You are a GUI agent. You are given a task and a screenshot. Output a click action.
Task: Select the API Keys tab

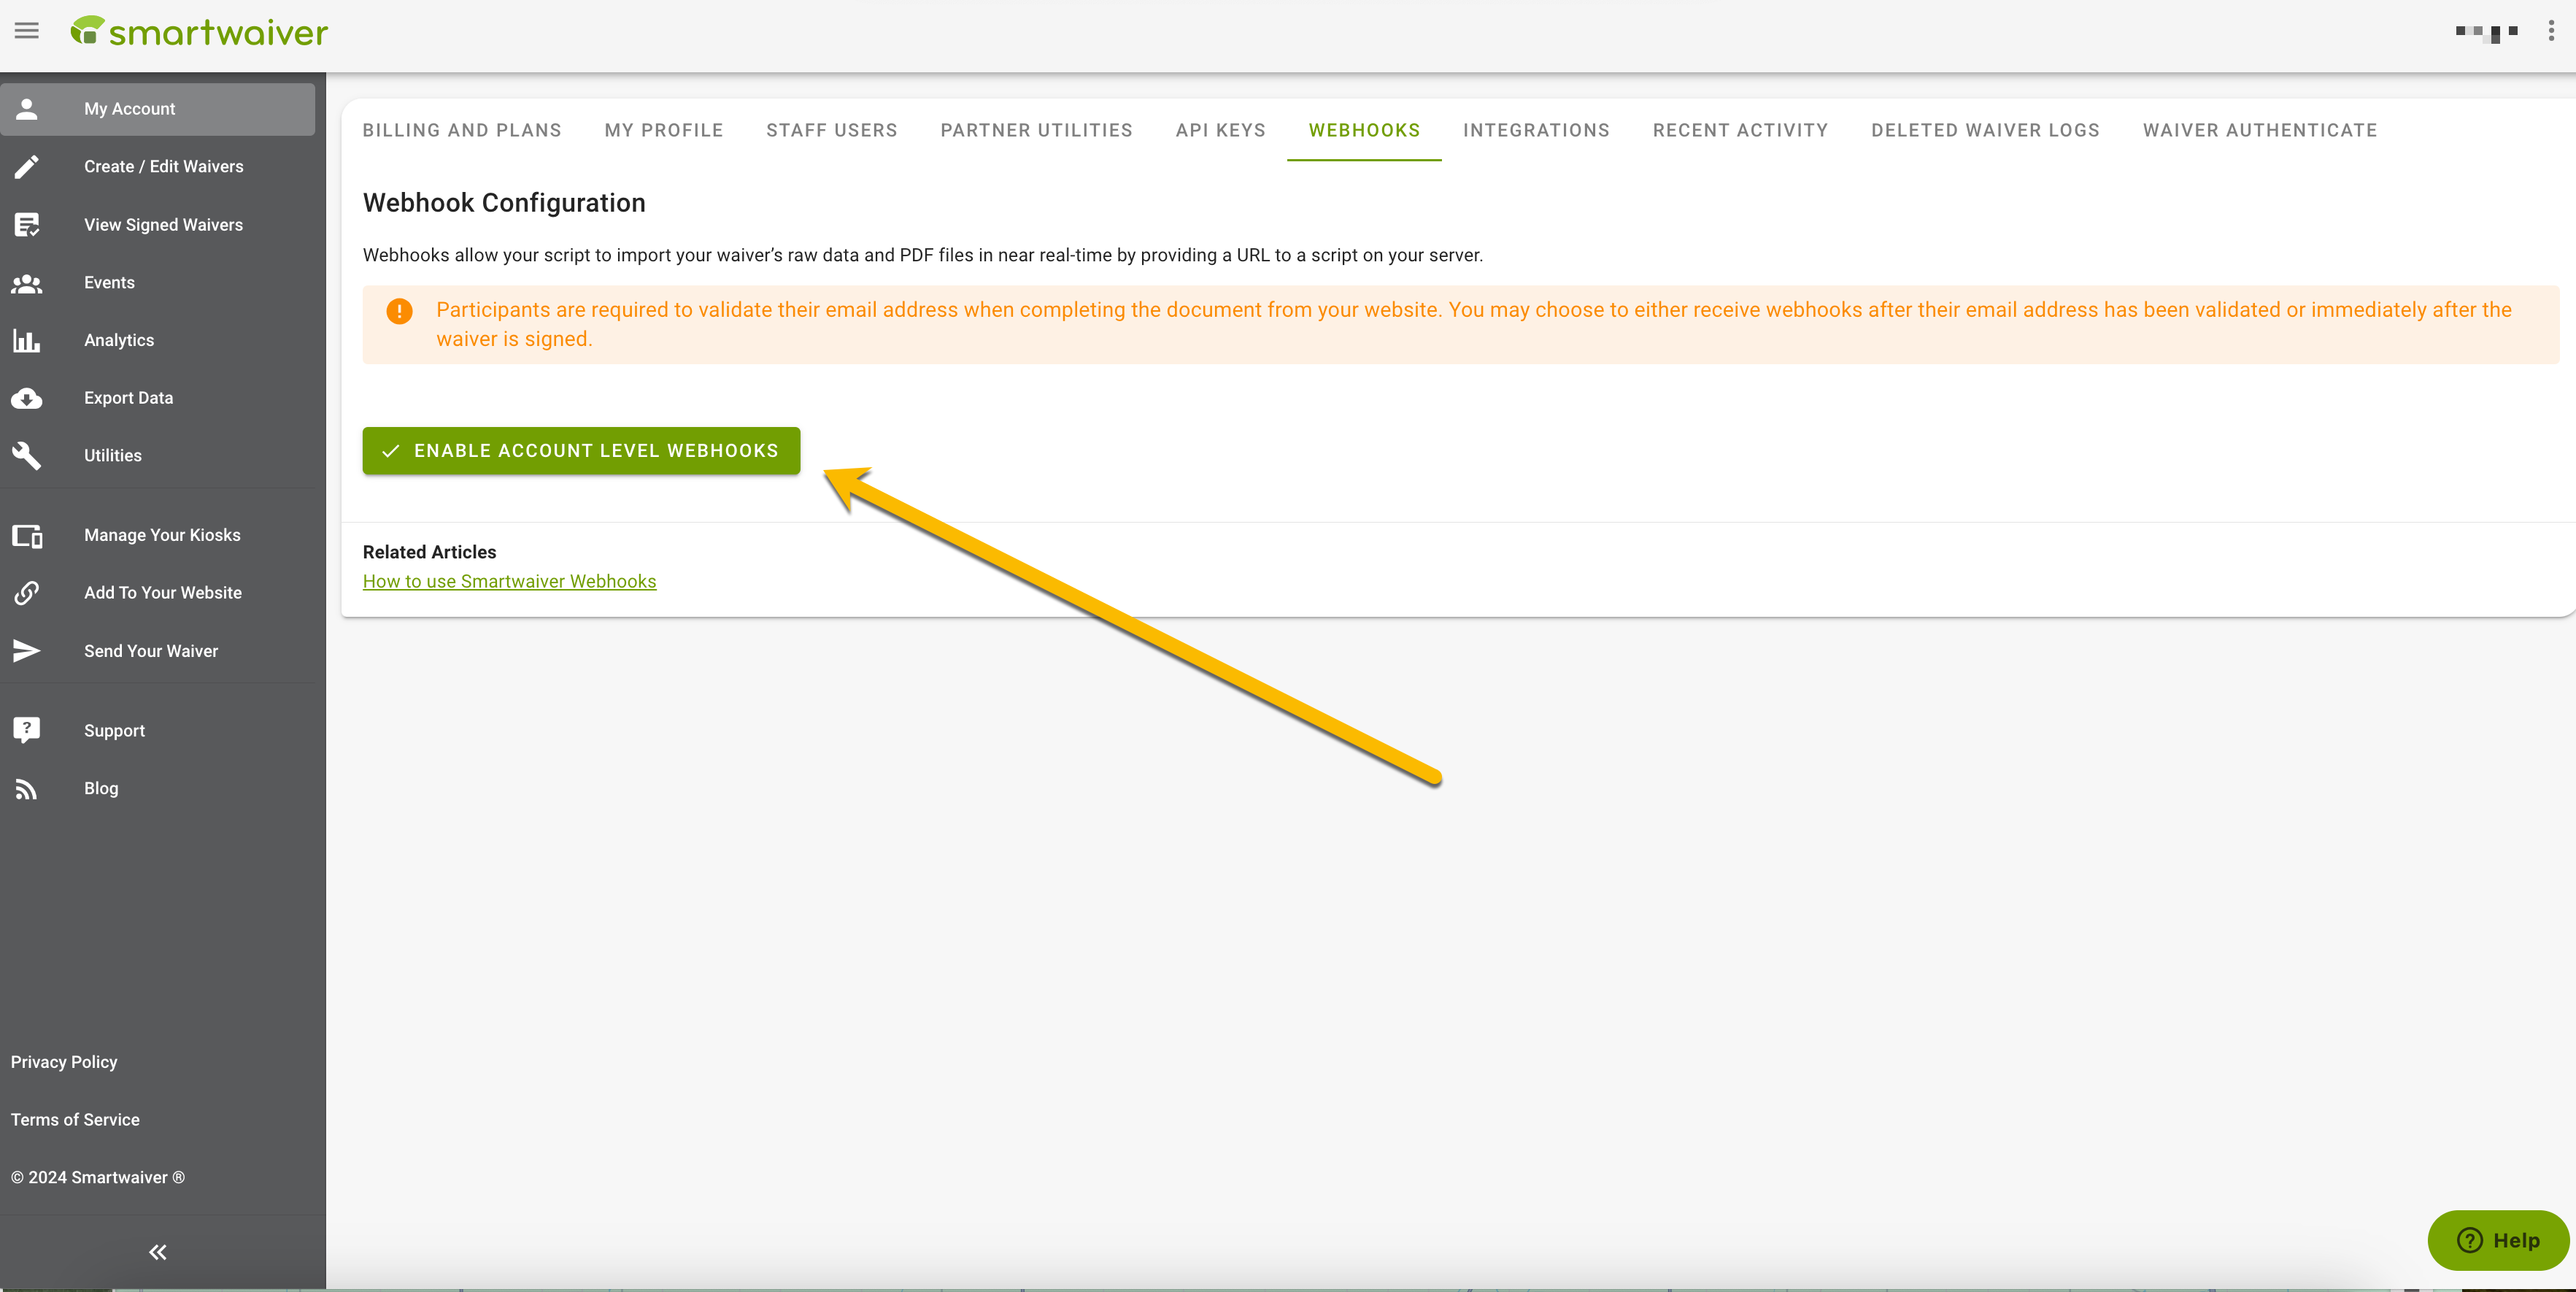coord(1221,130)
